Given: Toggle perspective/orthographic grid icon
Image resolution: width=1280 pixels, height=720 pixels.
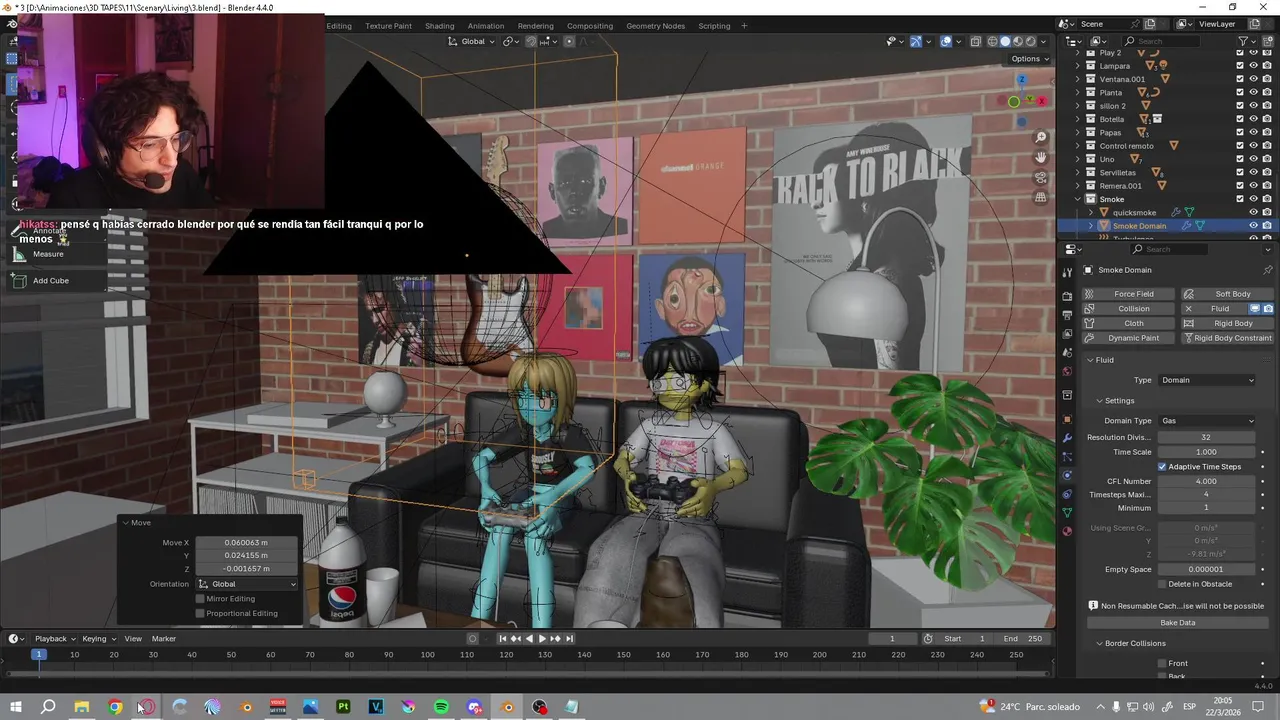Looking at the screenshot, I should click(1041, 197).
